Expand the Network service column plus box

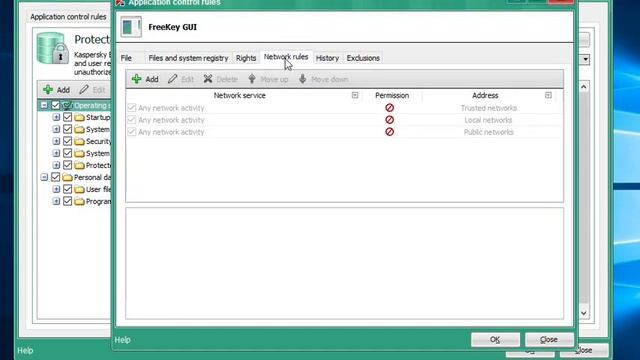[355, 95]
